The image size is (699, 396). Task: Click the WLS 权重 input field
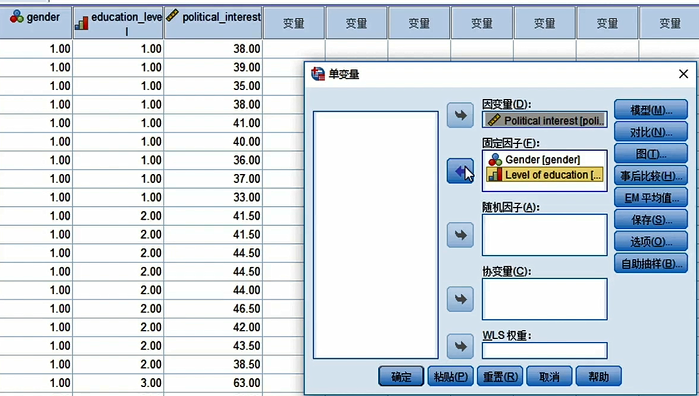(545, 351)
